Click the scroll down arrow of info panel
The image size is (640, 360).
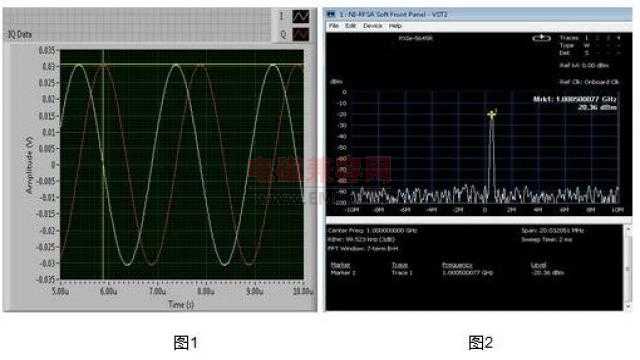click(628, 306)
